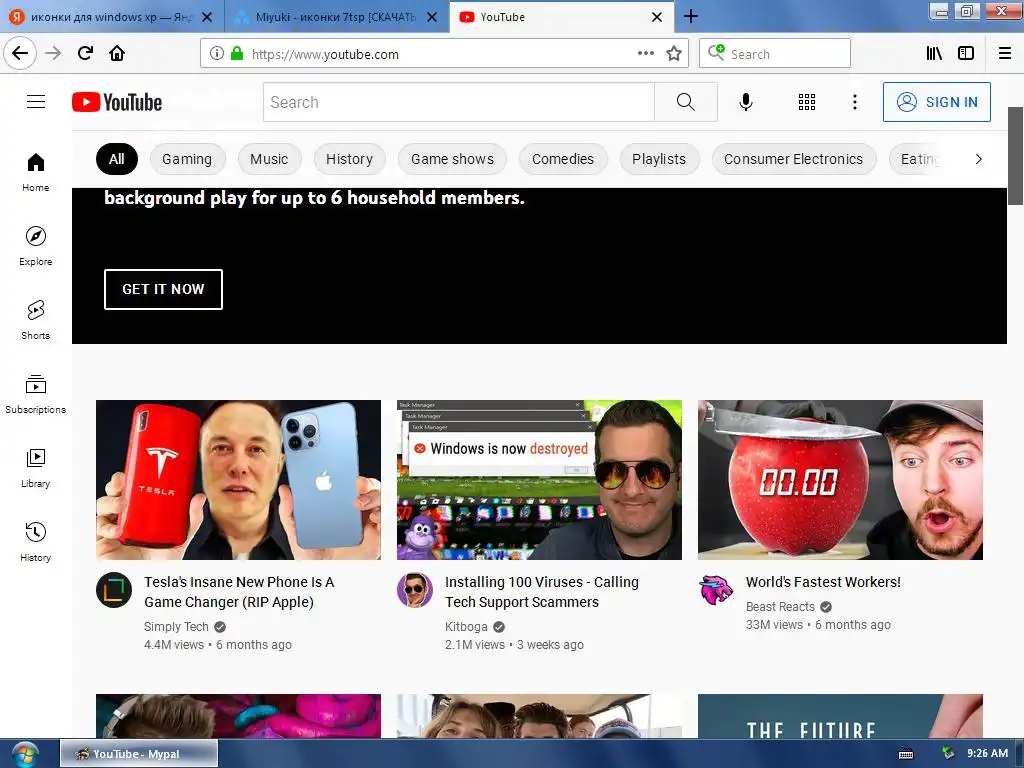
Task: Show site information icon in address bar
Action: pos(217,54)
